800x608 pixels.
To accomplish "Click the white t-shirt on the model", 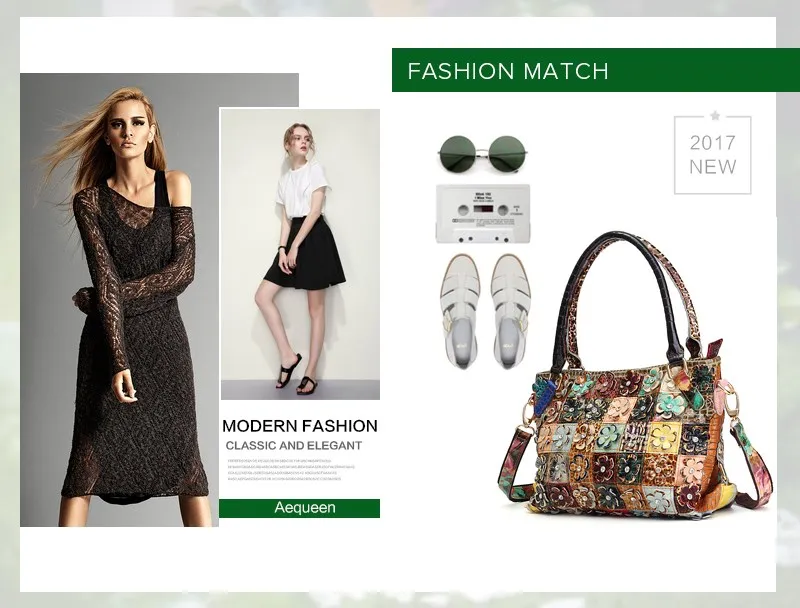I will (x=303, y=190).
